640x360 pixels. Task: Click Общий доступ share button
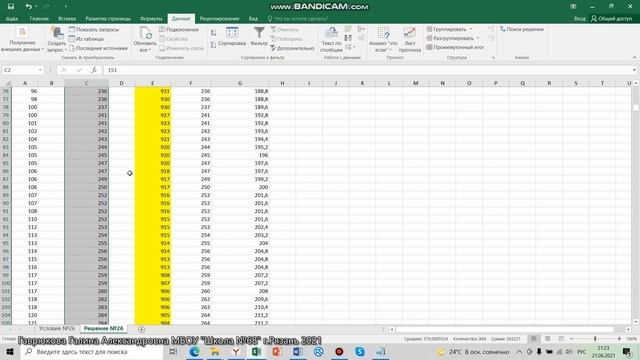tap(611, 19)
